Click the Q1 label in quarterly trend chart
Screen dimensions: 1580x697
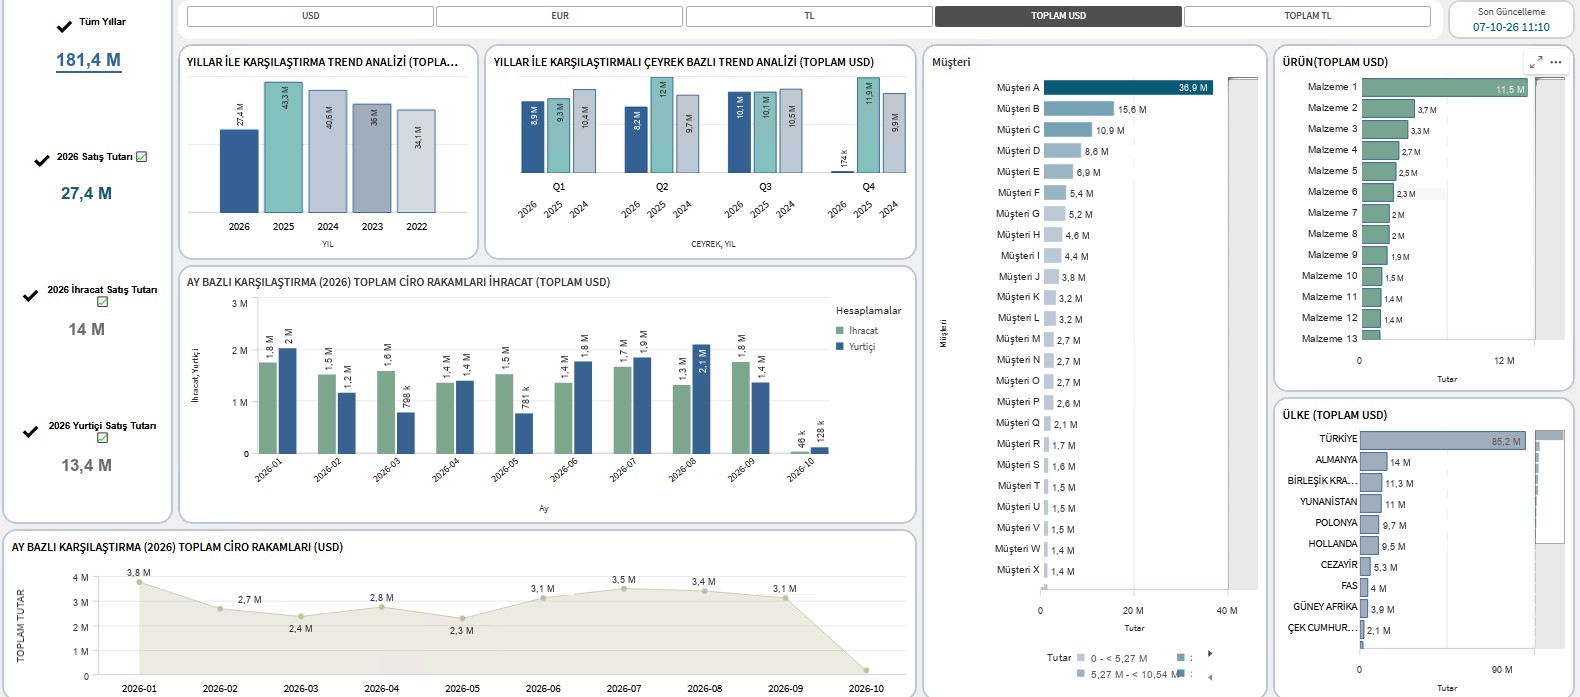[x=559, y=187]
